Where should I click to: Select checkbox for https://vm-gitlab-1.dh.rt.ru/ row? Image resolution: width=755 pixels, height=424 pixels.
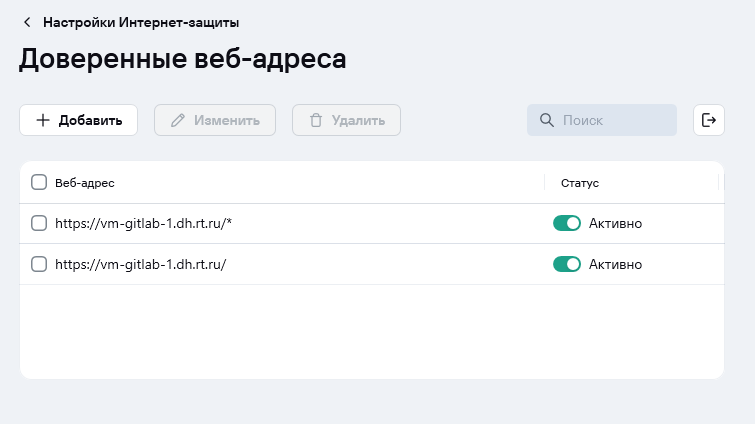(39, 264)
